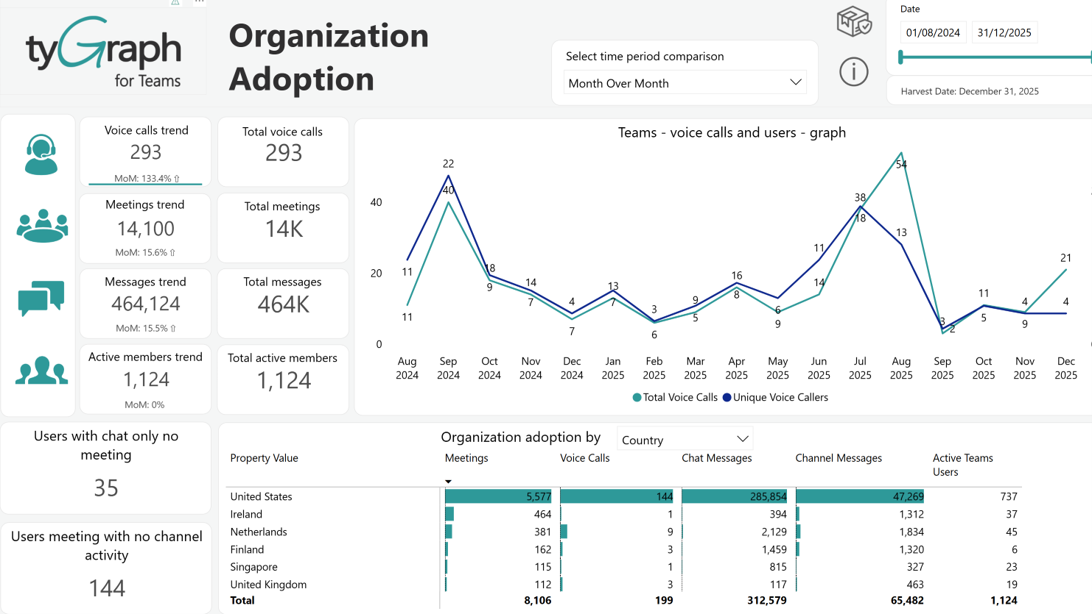This screenshot has width=1092, height=614.
Task: Select the Singapore table row
Action: [623, 567]
